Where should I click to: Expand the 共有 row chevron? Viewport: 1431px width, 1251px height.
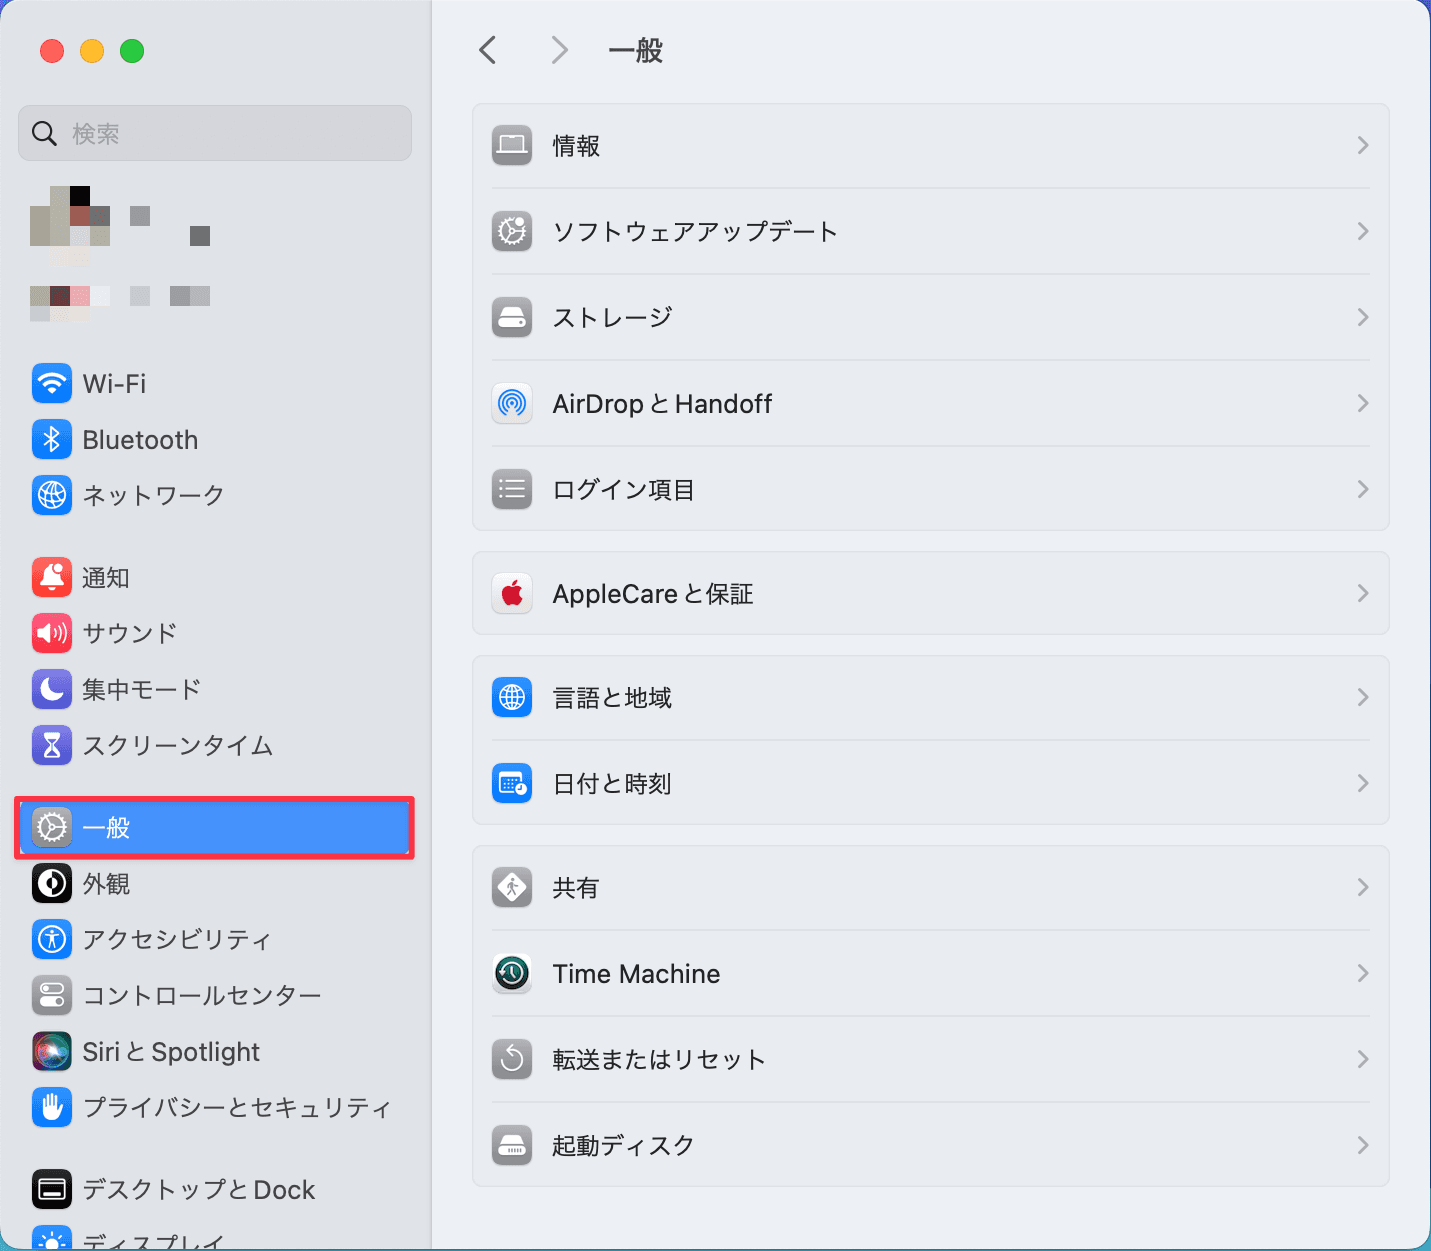pos(1362,887)
